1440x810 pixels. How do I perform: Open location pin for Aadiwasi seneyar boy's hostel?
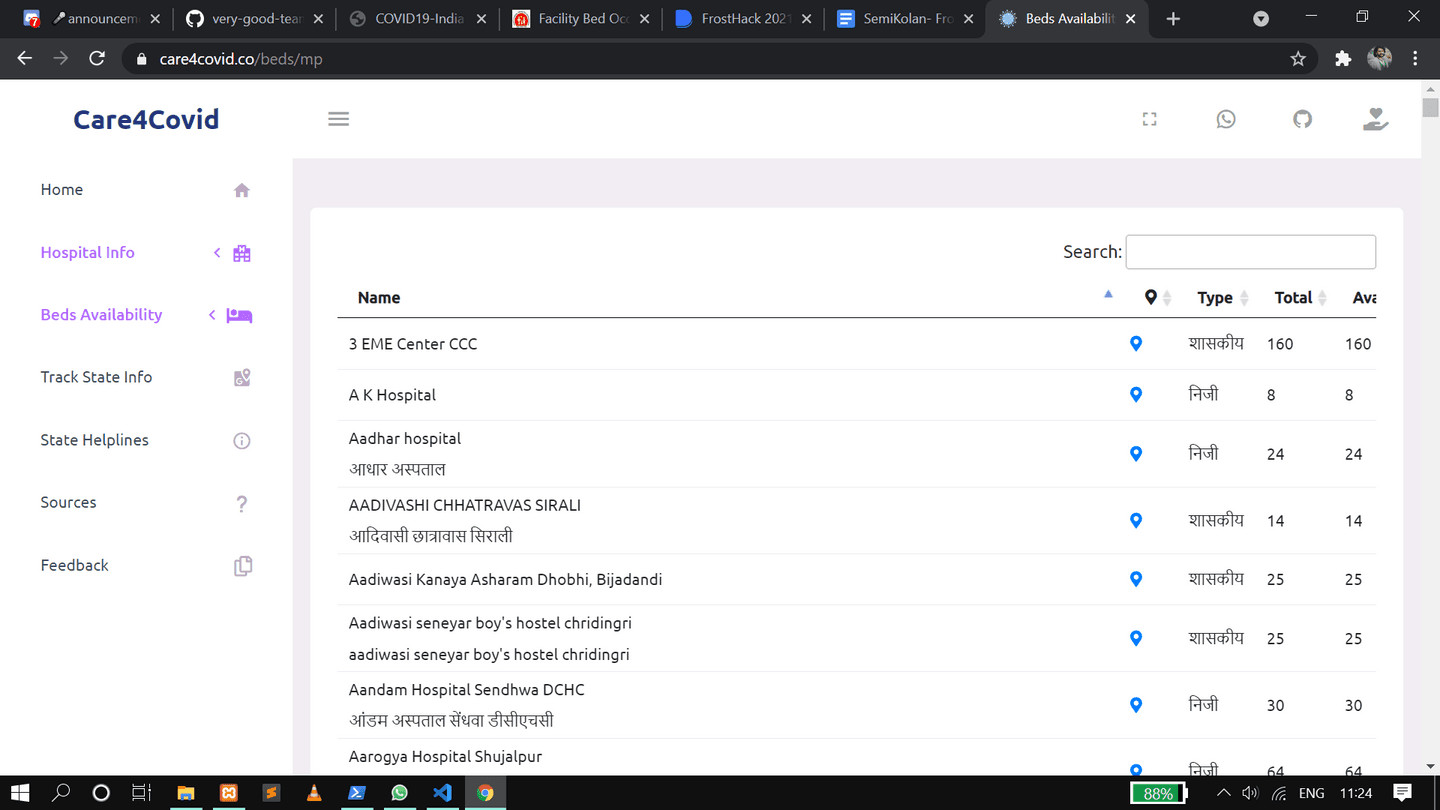[1136, 637]
